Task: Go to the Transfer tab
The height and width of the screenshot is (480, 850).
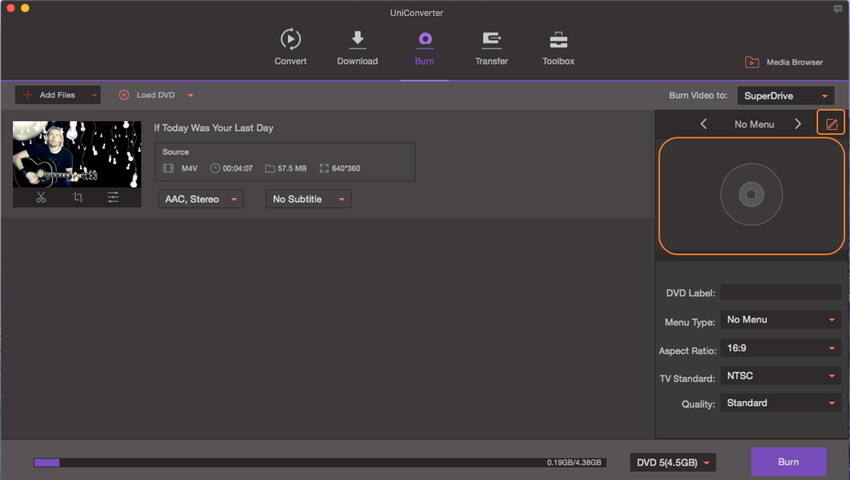Action: pos(491,47)
